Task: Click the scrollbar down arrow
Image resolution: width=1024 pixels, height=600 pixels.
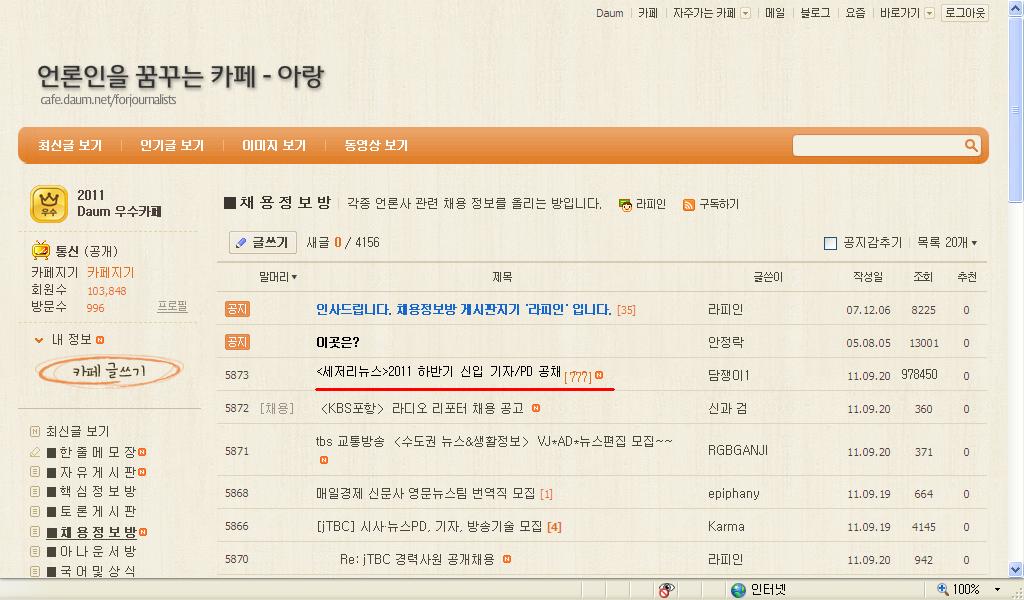Action: pyautogui.click(x=1016, y=569)
